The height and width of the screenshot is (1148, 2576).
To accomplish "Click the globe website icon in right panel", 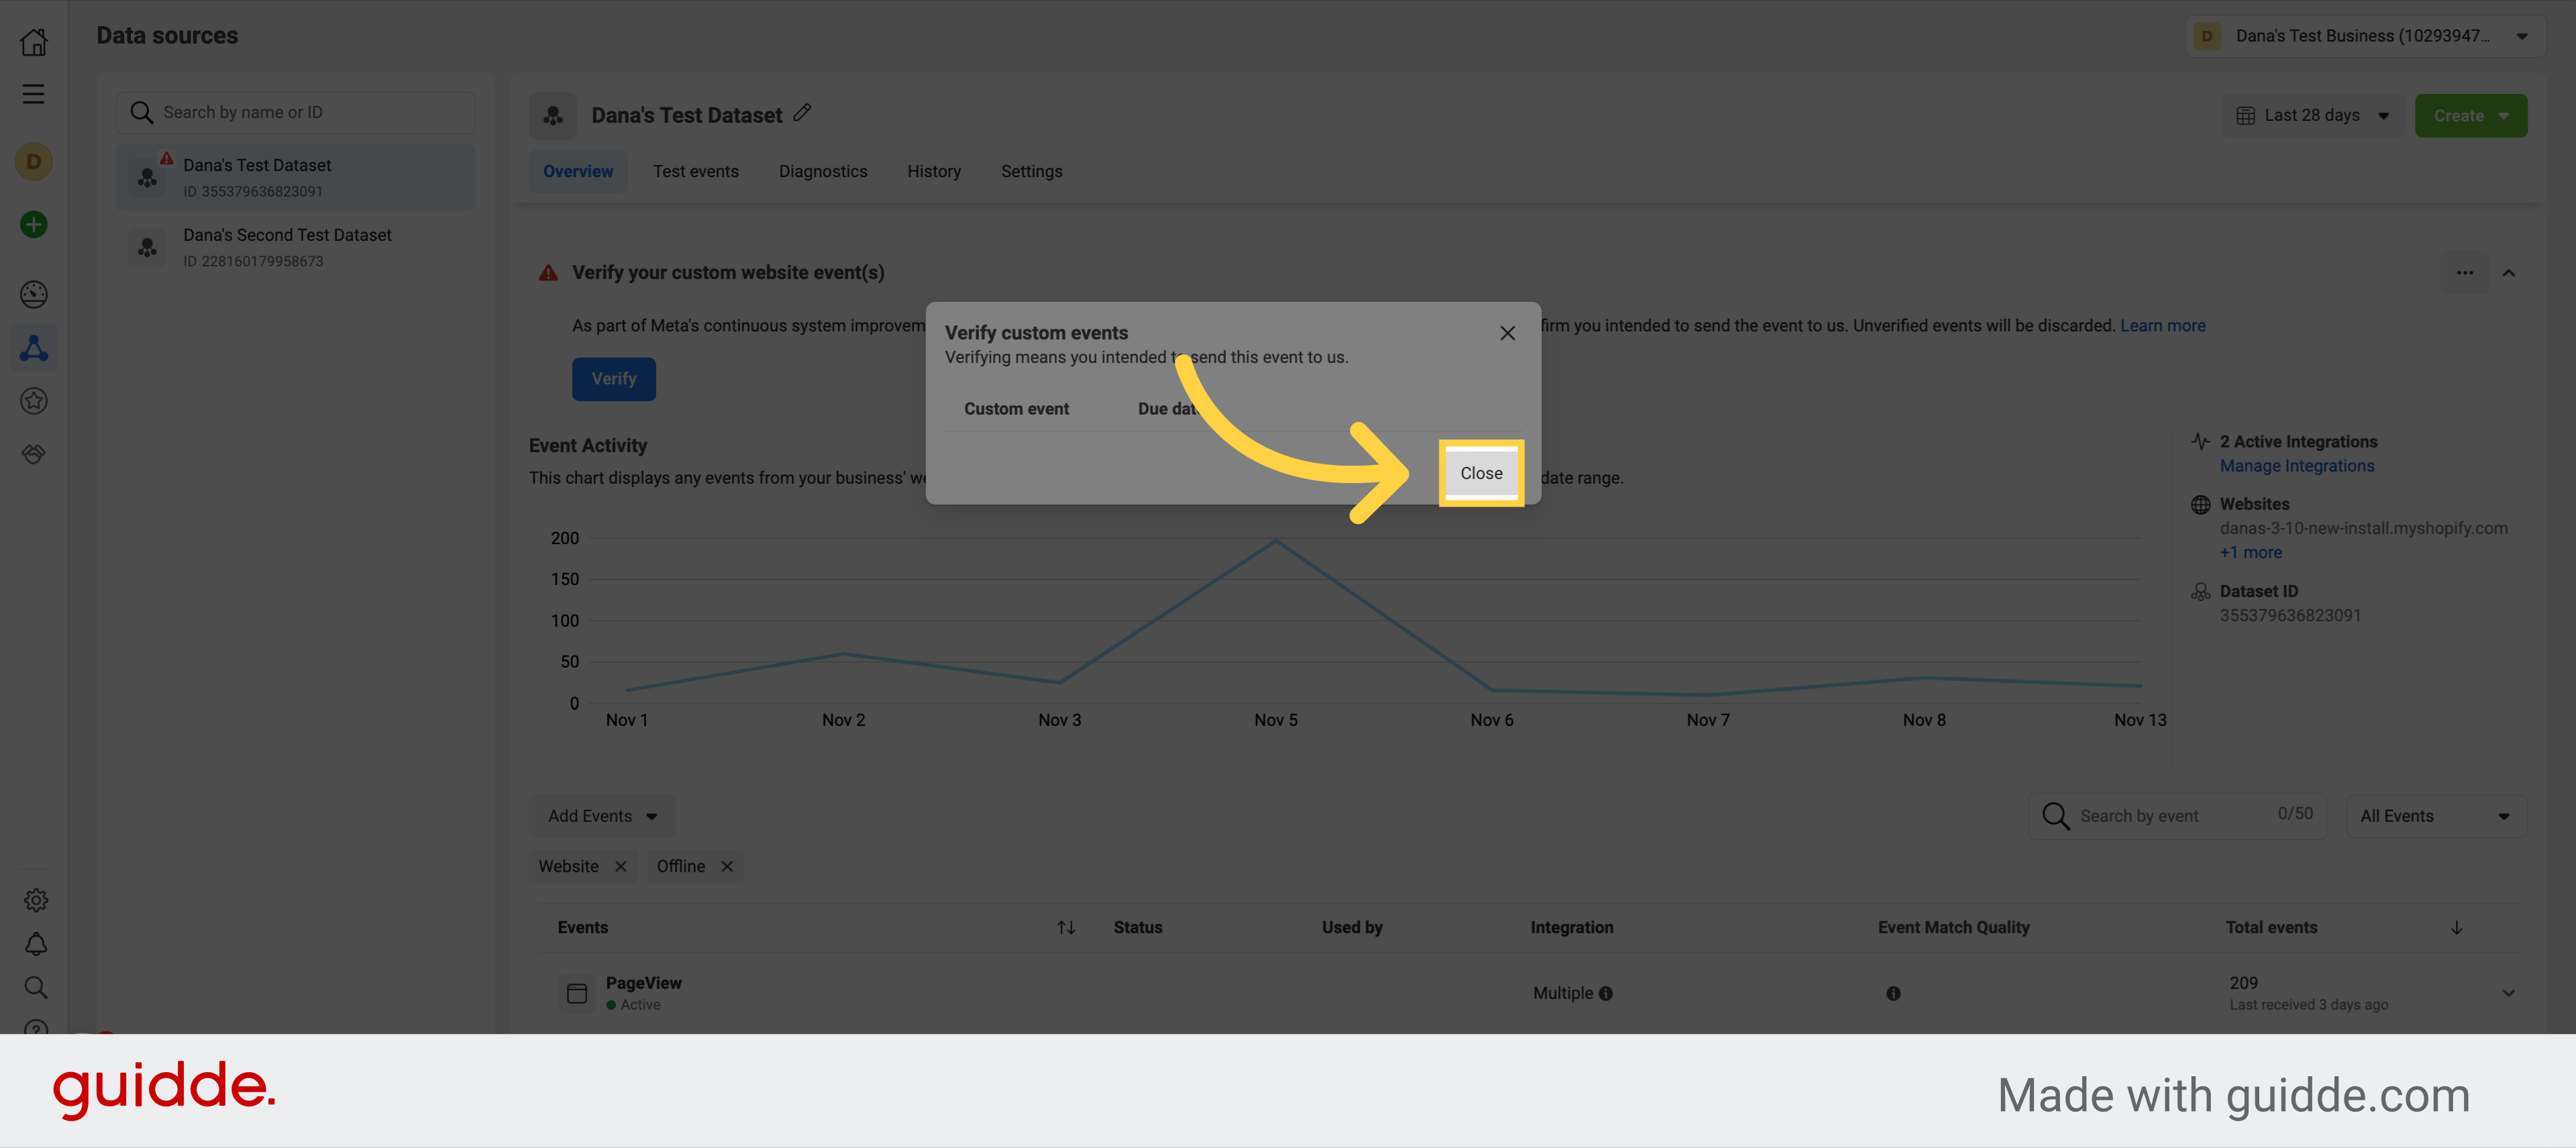I will (x=2202, y=504).
